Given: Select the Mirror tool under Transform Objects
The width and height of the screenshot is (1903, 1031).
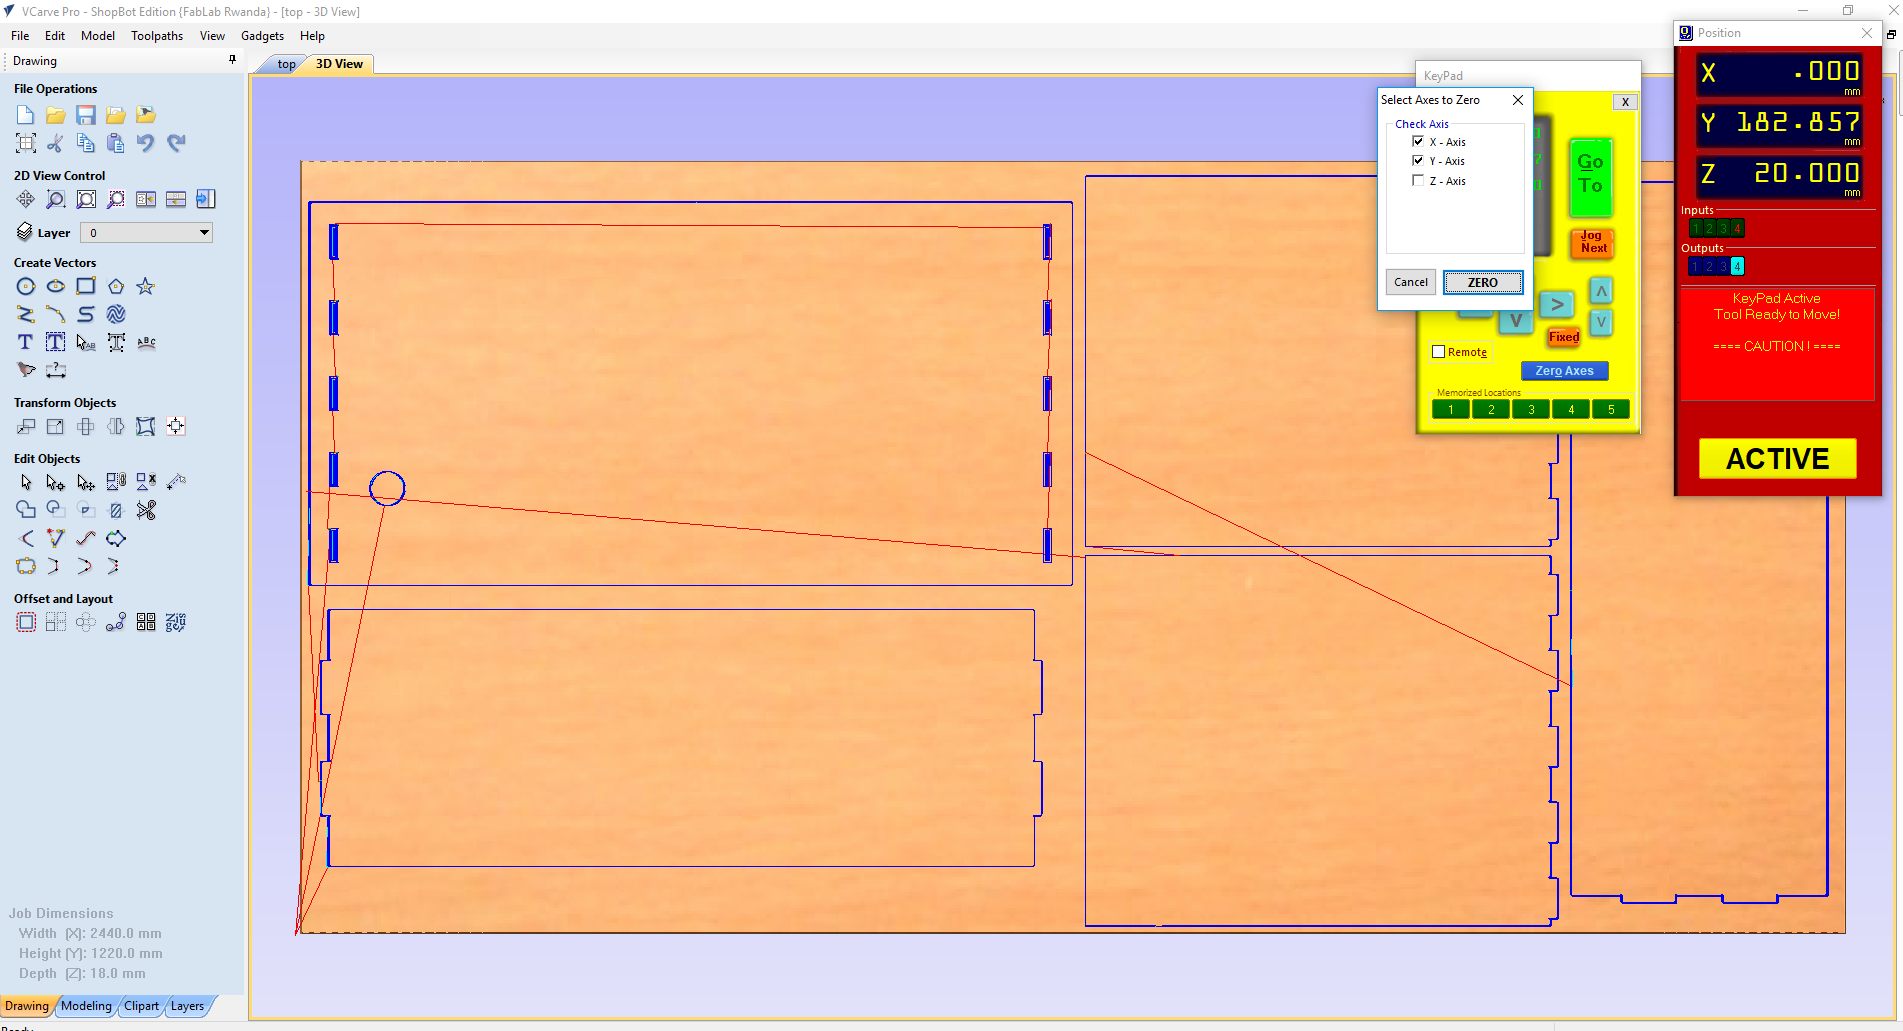Looking at the screenshot, I should tap(115, 426).
